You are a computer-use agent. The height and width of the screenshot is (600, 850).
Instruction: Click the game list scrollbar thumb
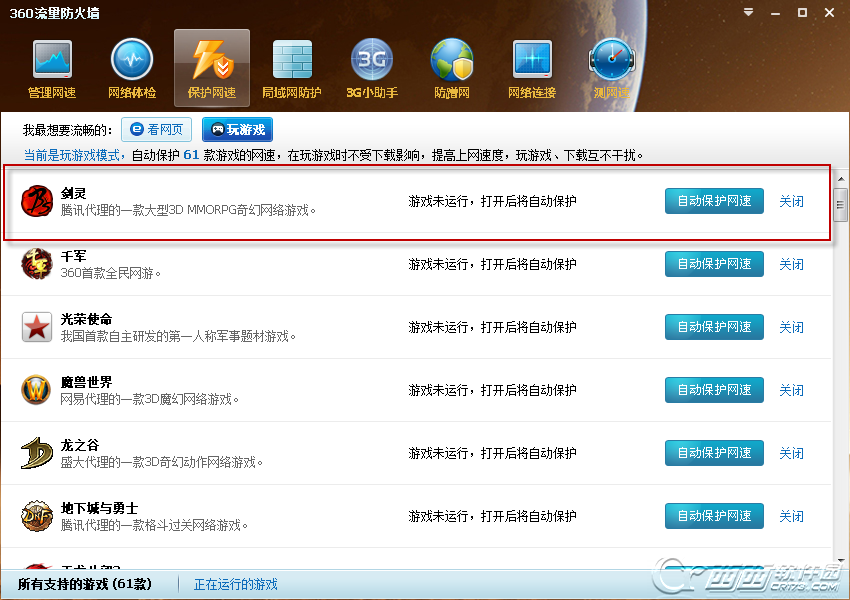pyautogui.click(x=841, y=204)
